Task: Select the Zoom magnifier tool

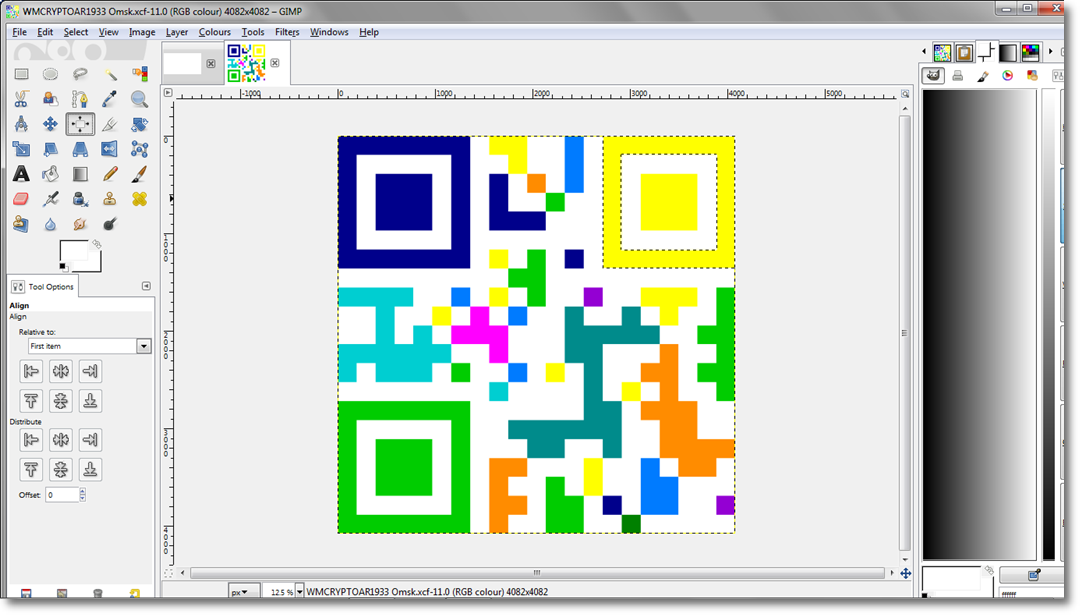Action: [x=139, y=99]
